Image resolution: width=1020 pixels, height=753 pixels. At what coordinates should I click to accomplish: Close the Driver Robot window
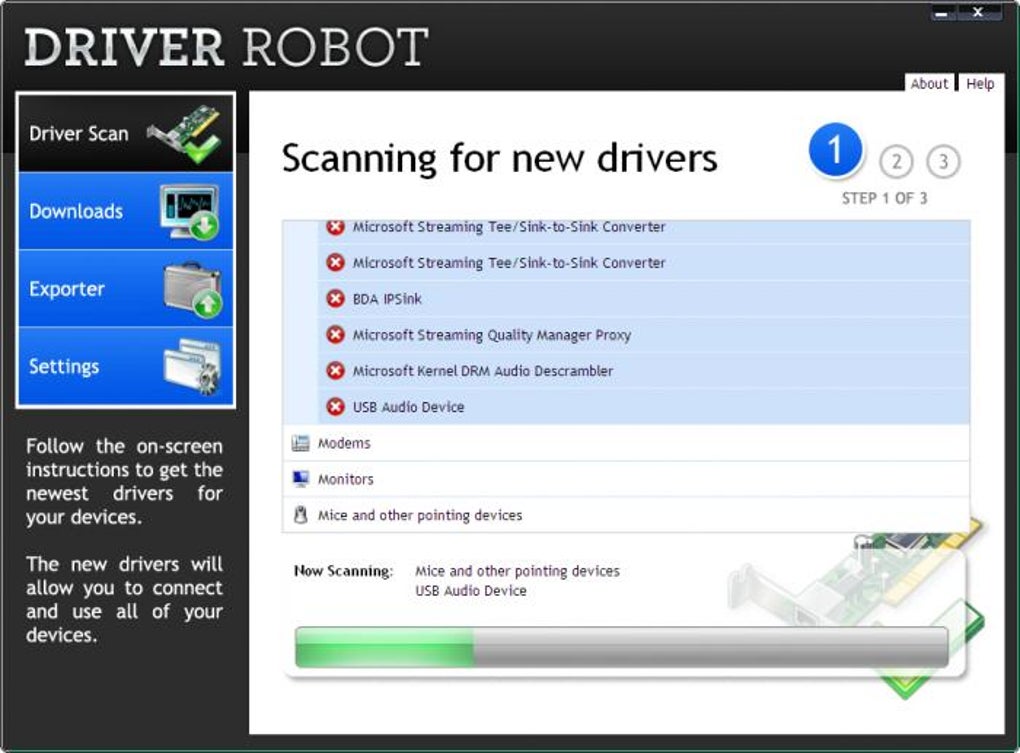coord(978,12)
